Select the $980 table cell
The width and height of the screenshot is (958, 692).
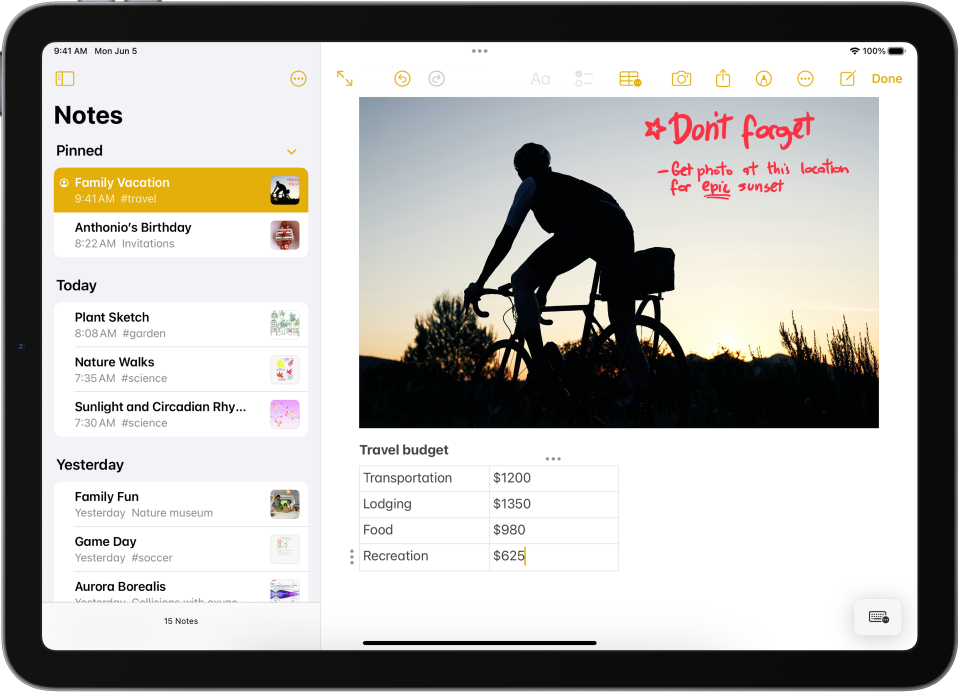coord(554,530)
